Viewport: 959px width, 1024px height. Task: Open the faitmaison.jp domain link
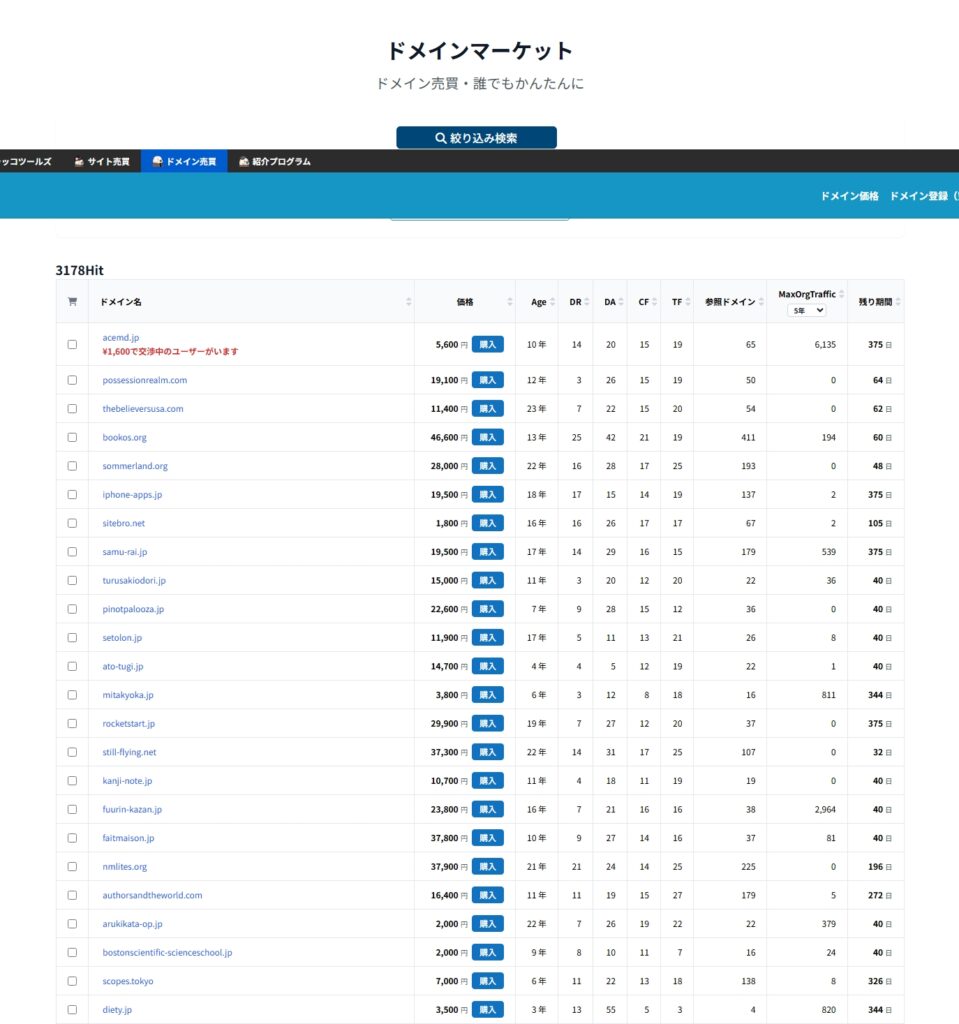[128, 838]
